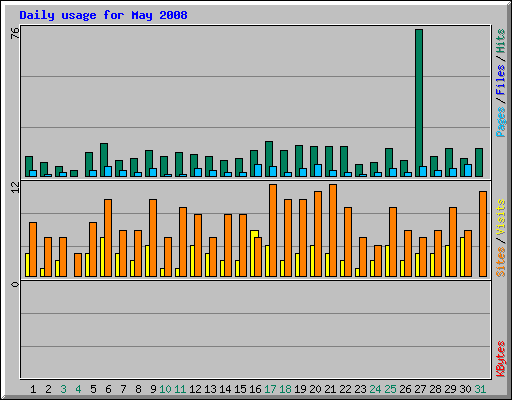Click green weekend day label "11"
The width and height of the screenshot is (512, 400).
tap(180, 389)
